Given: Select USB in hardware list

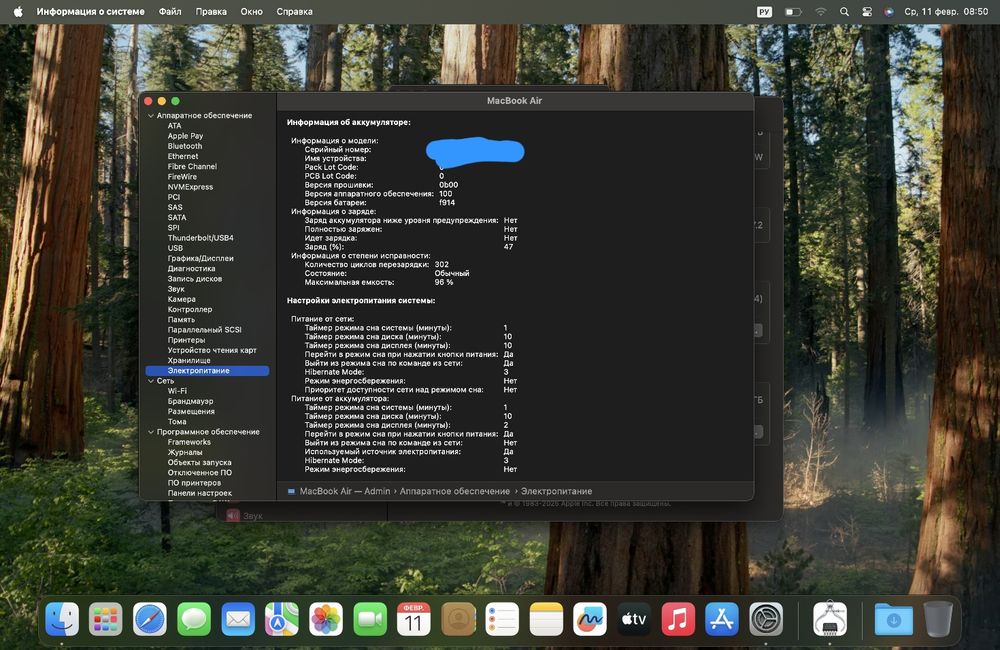Looking at the screenshot, I should click(x=175, y=248).
